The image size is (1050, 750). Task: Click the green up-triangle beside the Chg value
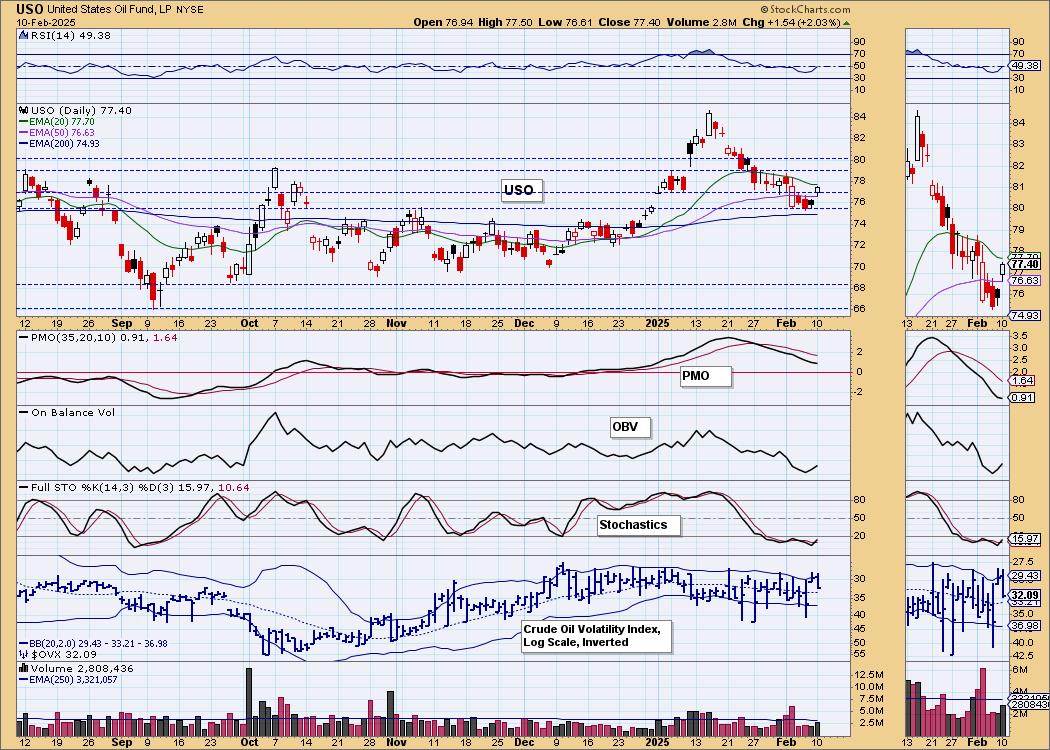847,23
